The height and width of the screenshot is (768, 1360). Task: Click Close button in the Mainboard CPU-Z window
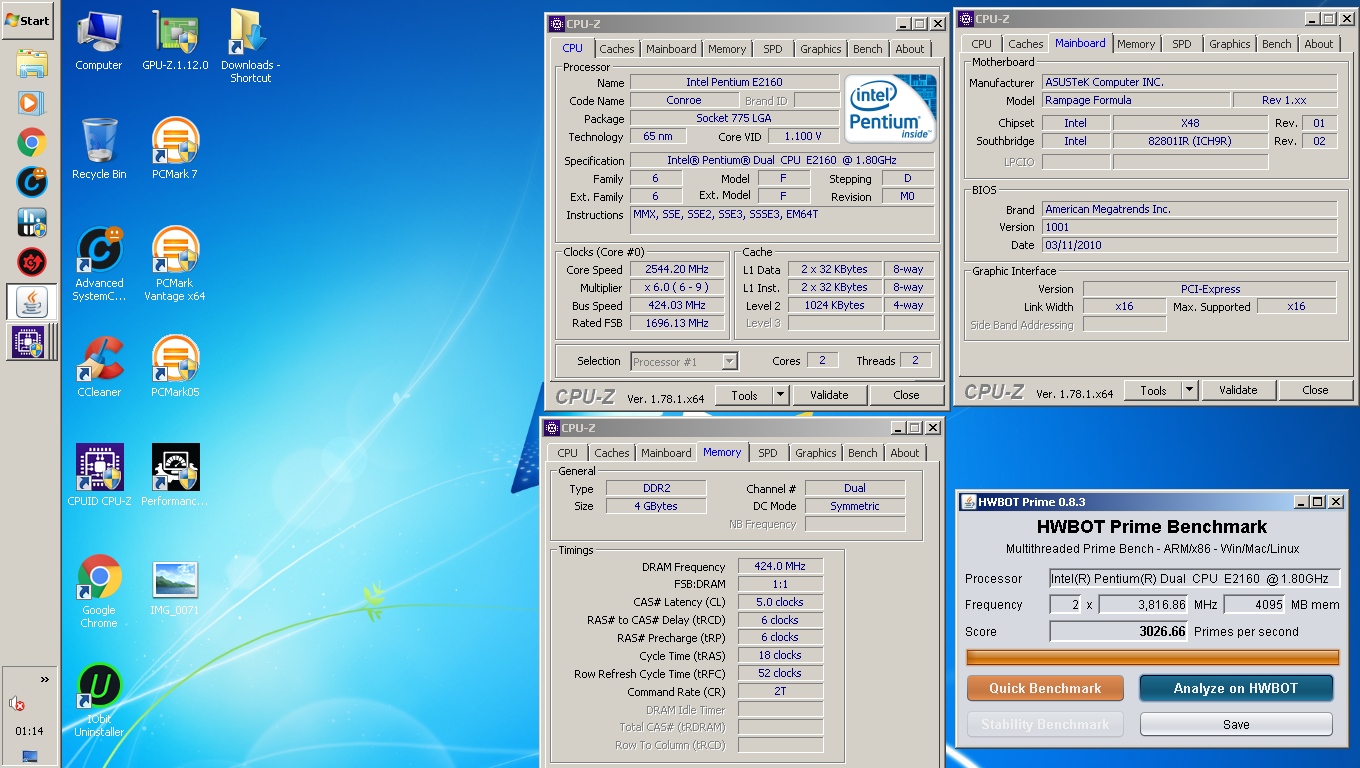pos(1315,390)
